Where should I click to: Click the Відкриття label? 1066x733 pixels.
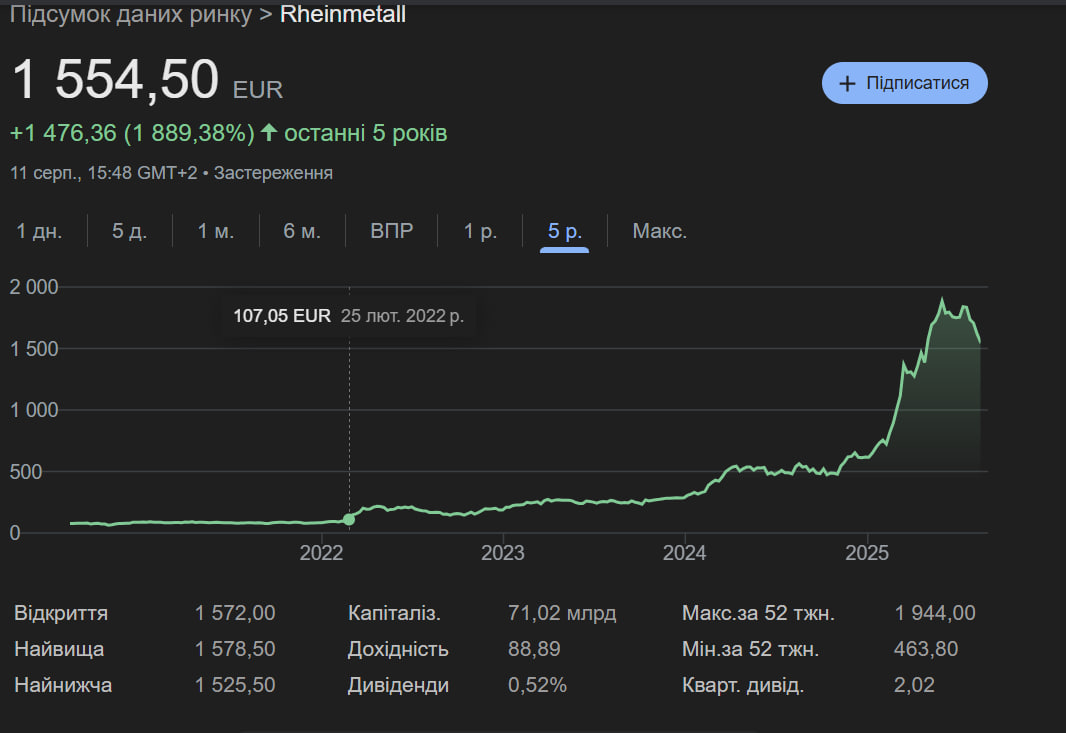click(x=61, y=613)
